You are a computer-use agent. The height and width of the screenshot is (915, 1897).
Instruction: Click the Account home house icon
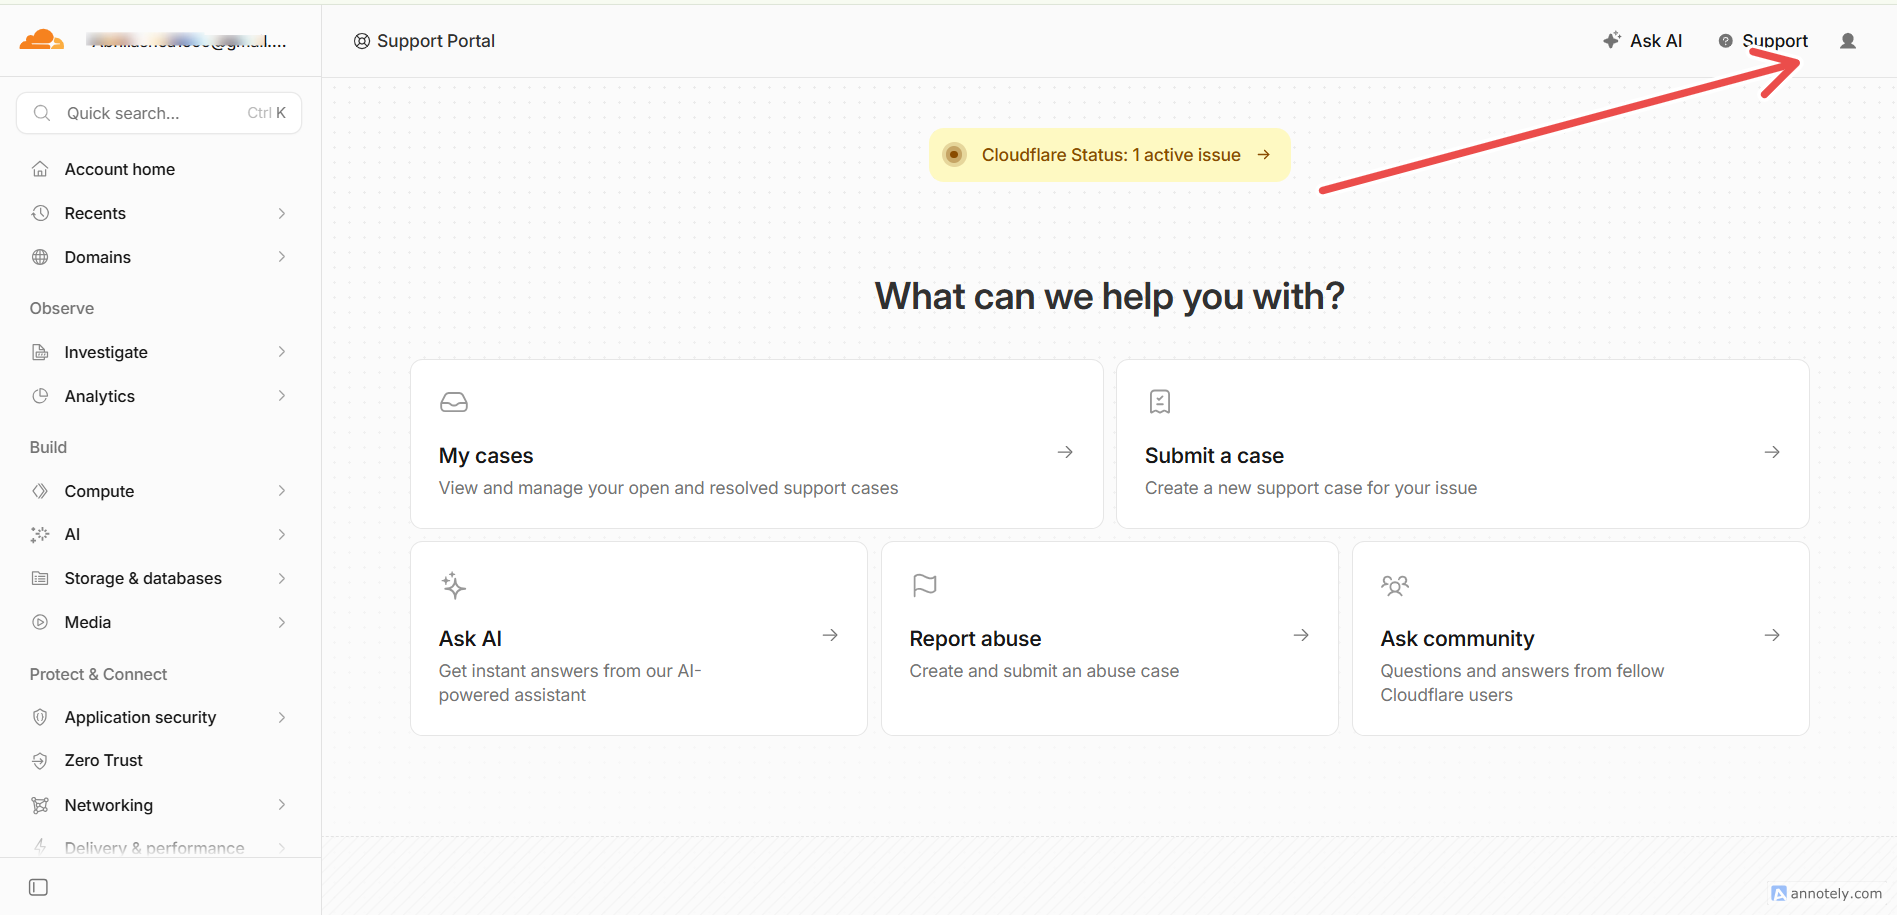pos(40,169)
